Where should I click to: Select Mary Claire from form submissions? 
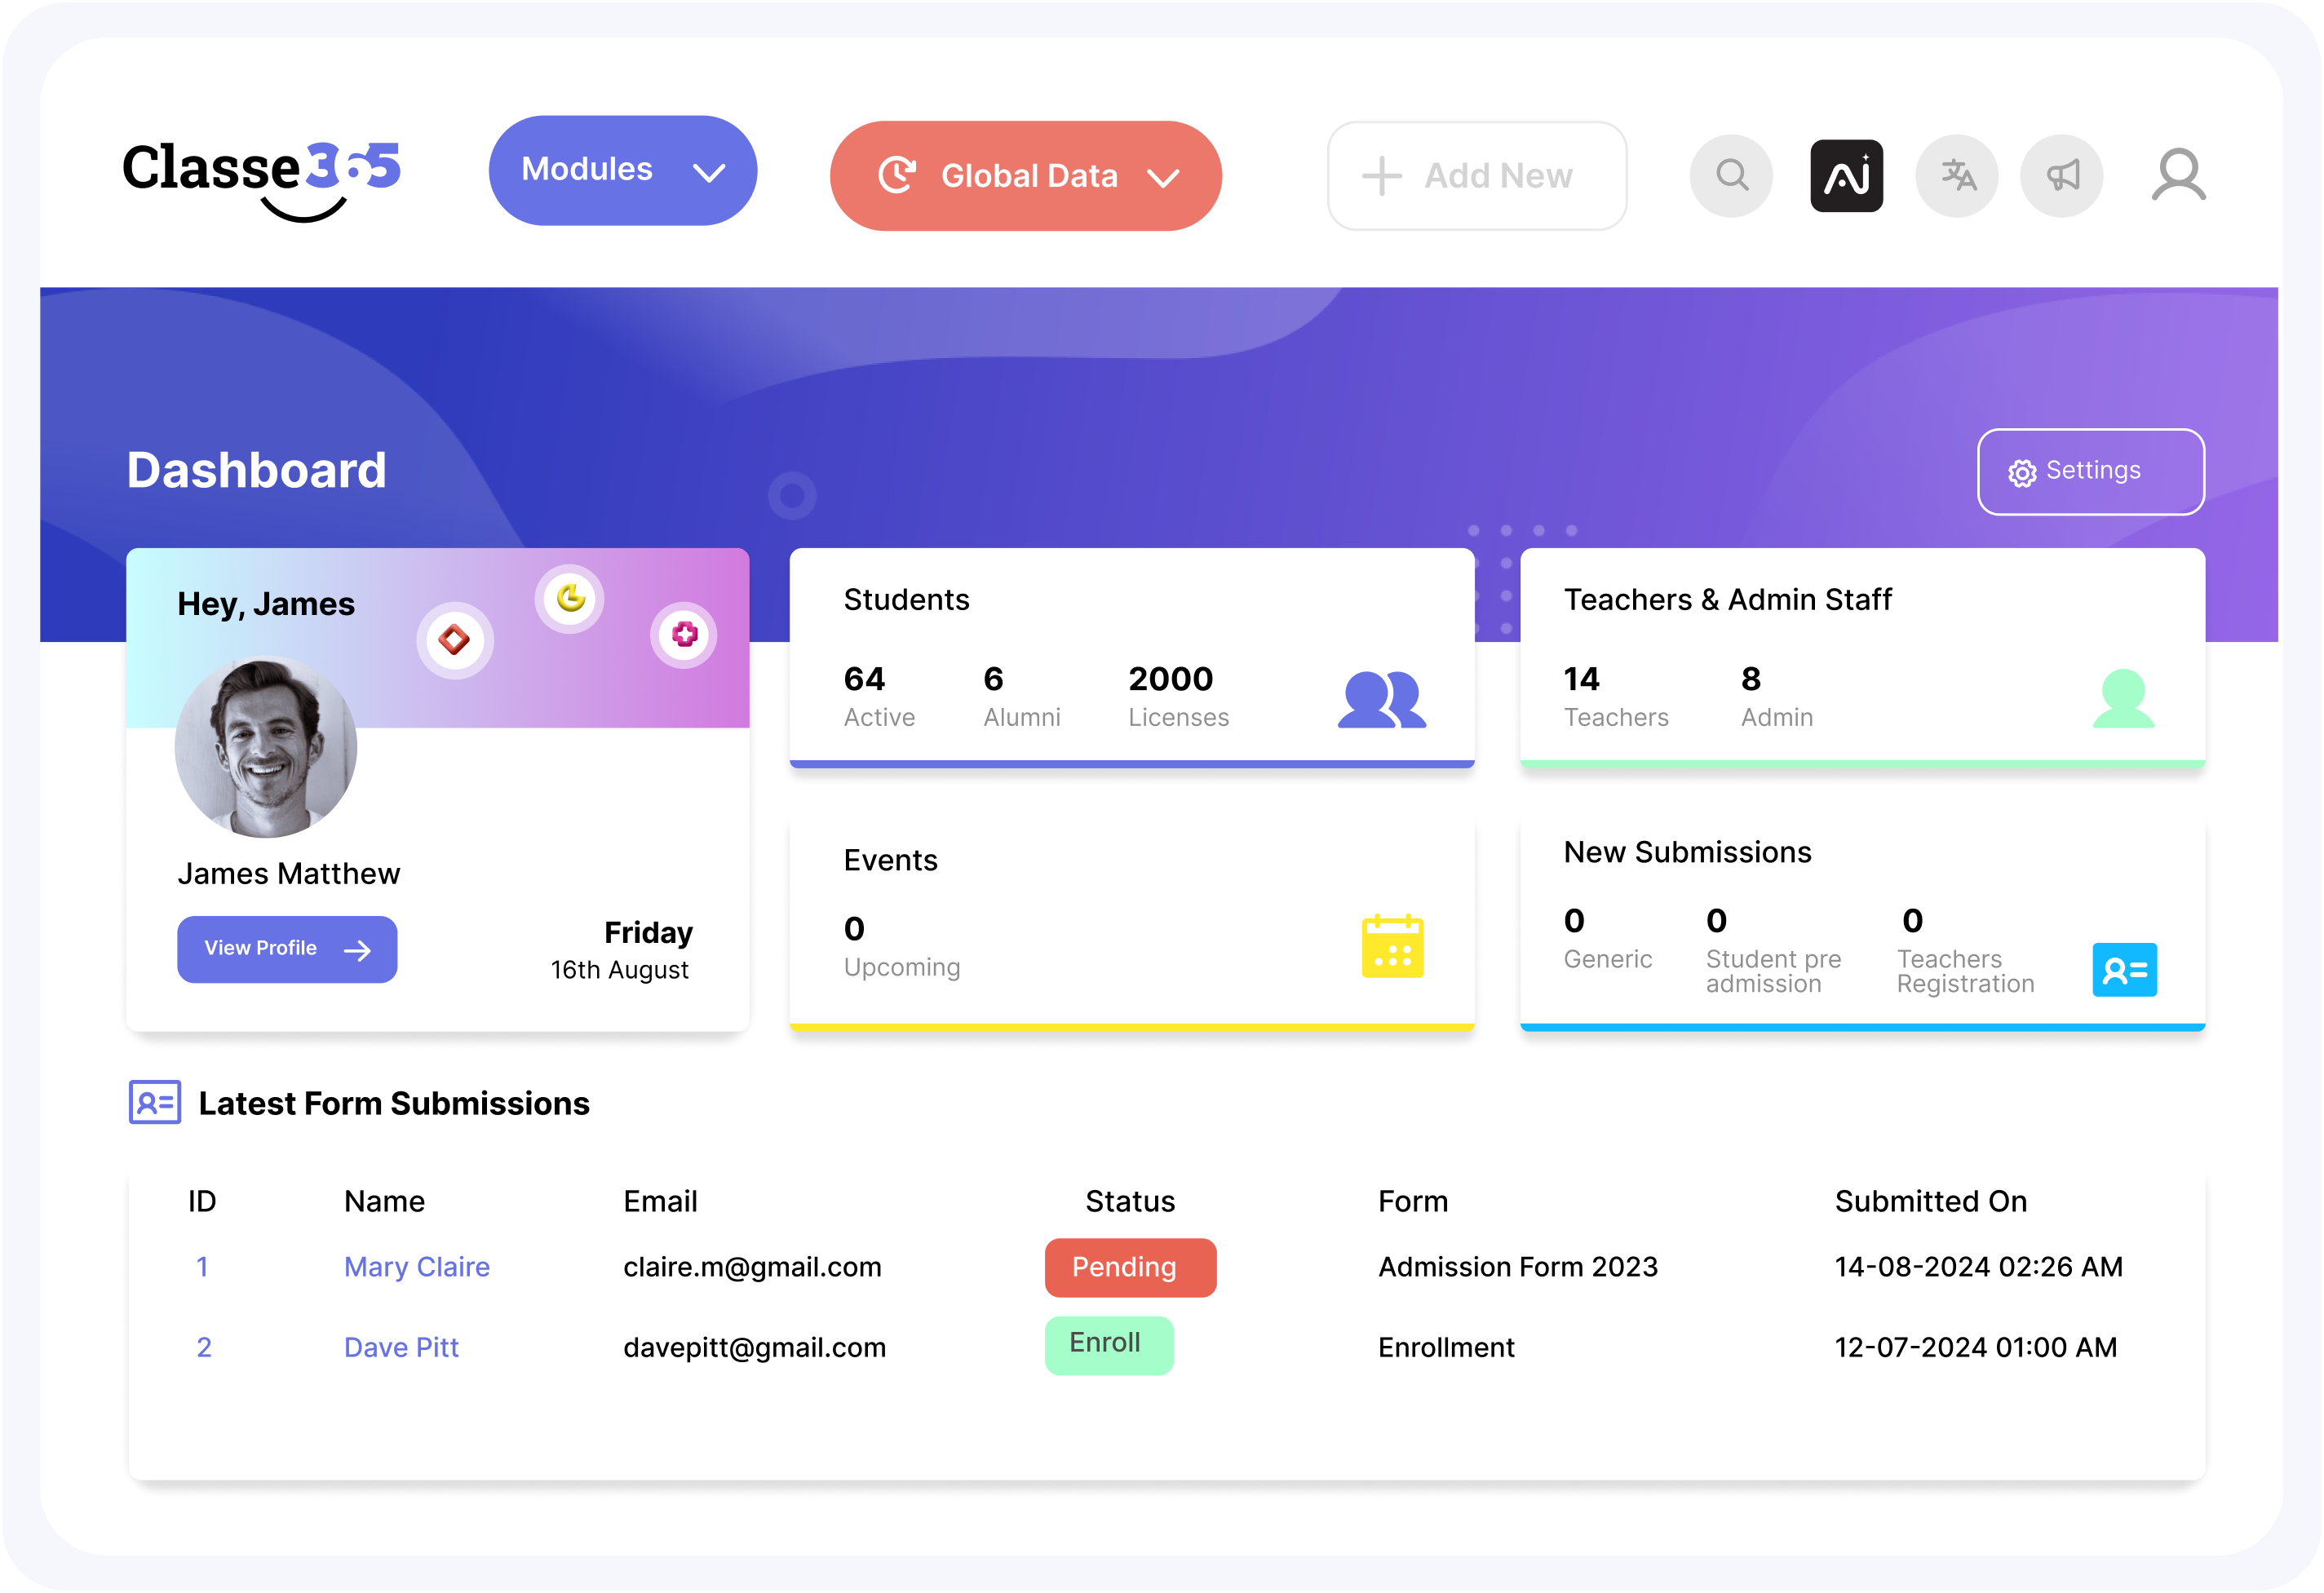click(417, 1266)
